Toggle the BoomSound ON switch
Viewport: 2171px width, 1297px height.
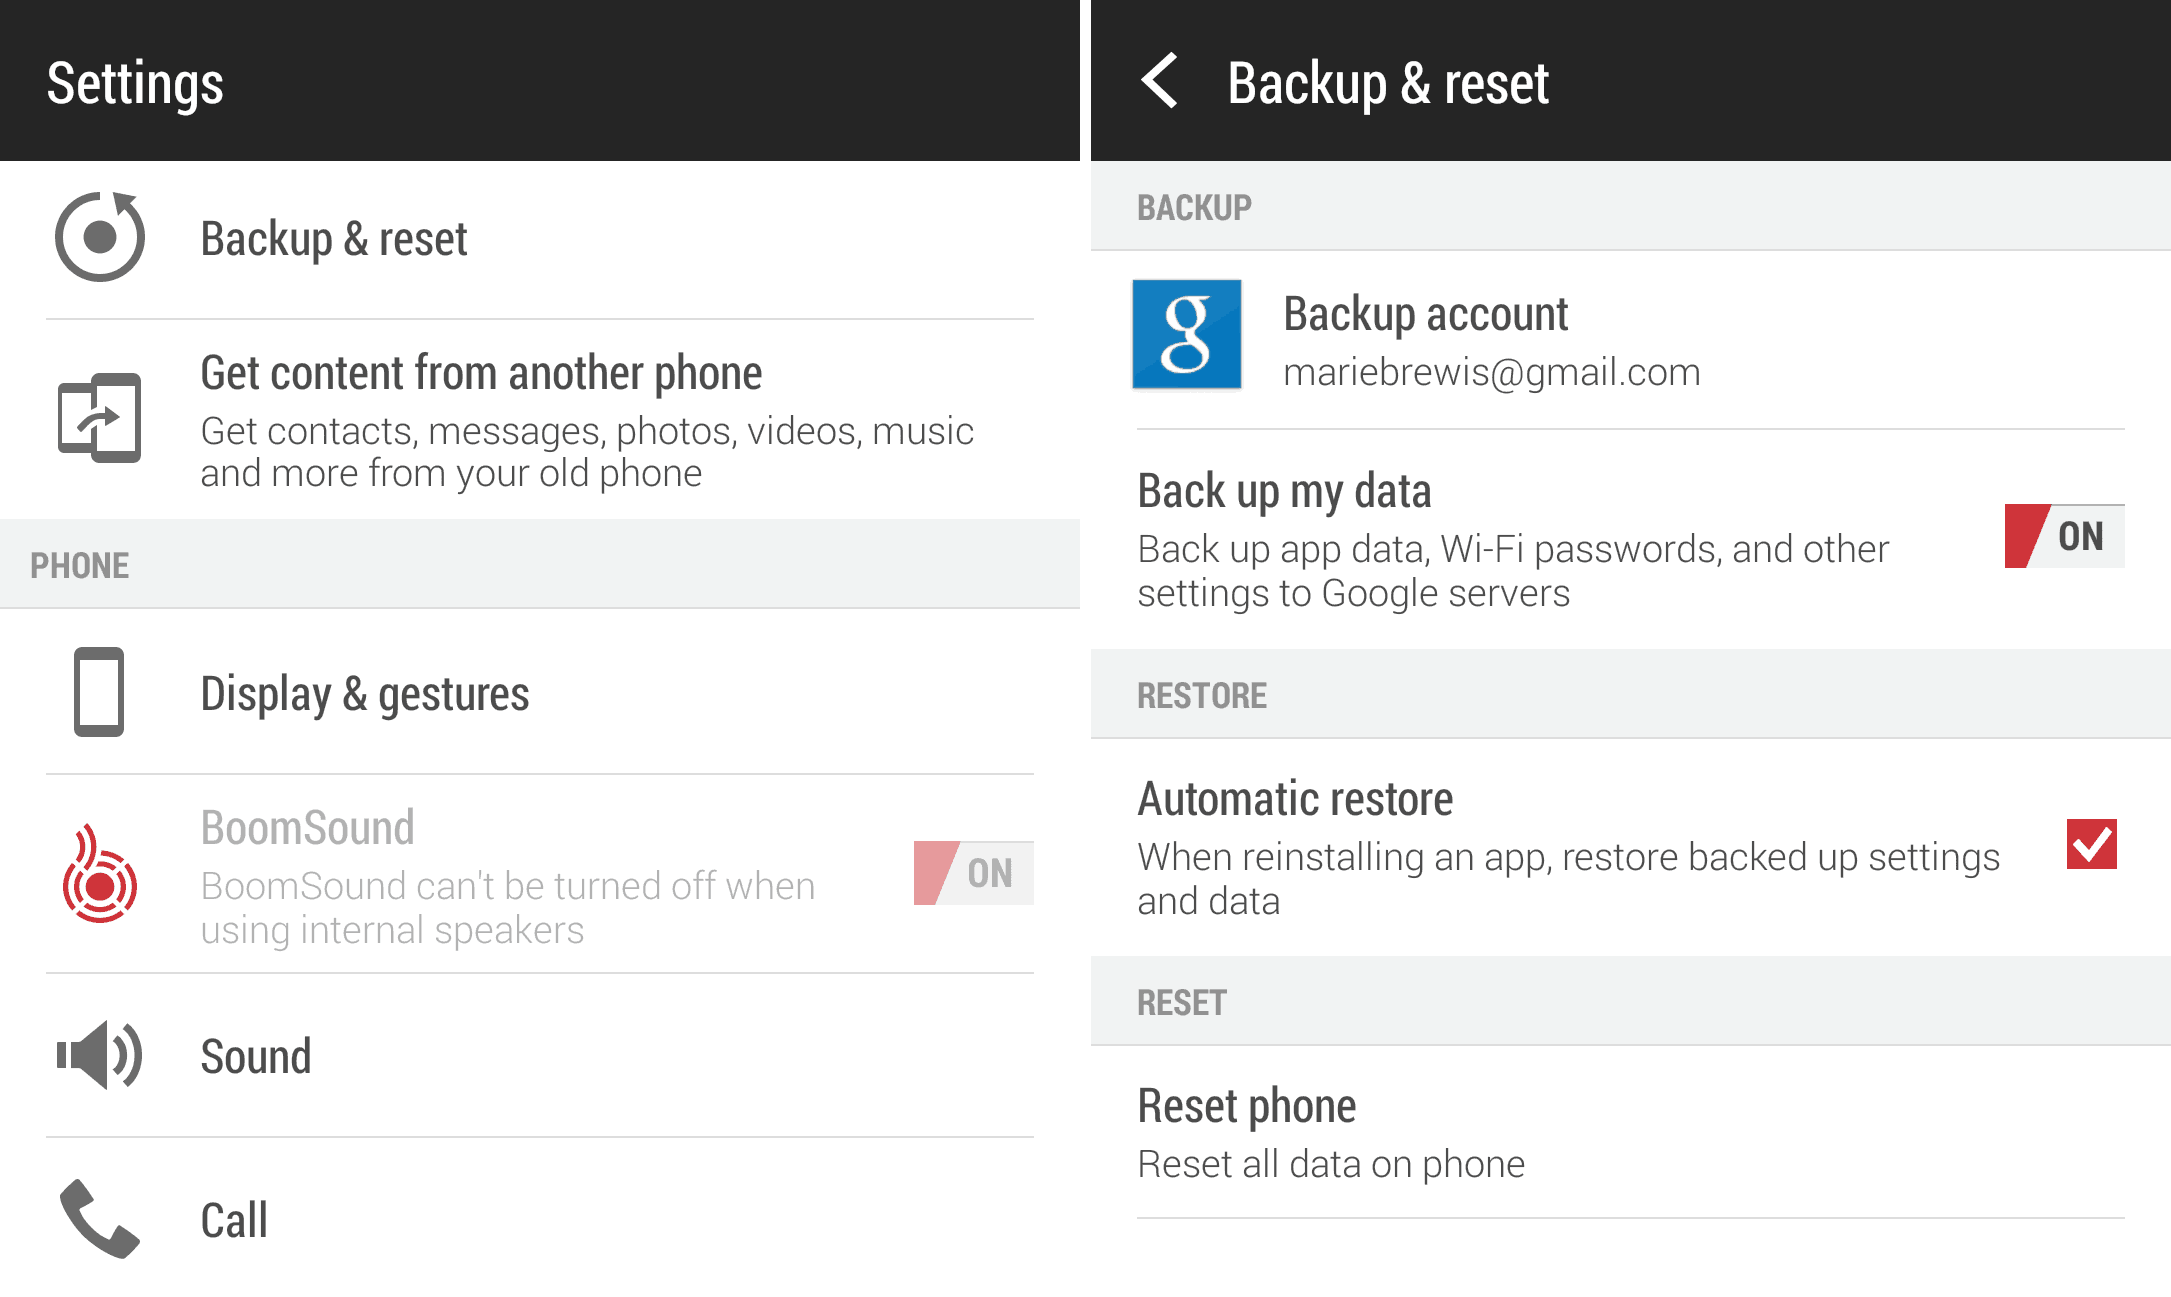tap(972, 873)
